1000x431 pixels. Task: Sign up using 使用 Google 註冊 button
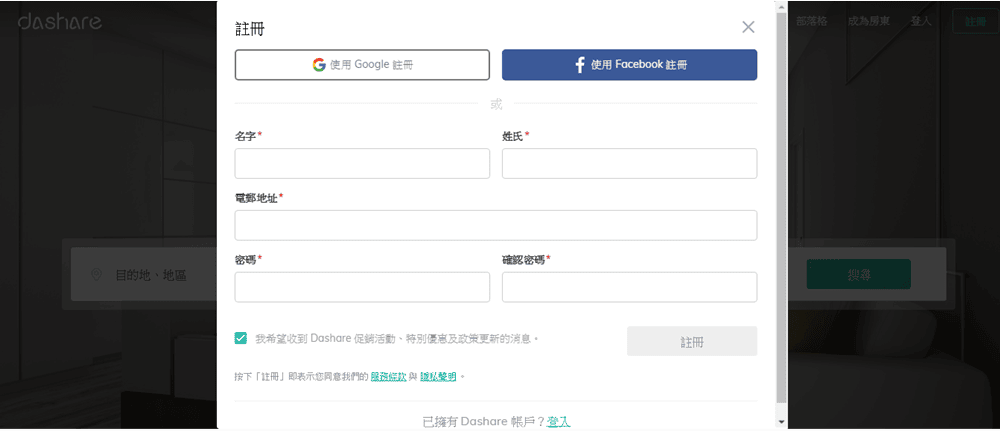362,65
